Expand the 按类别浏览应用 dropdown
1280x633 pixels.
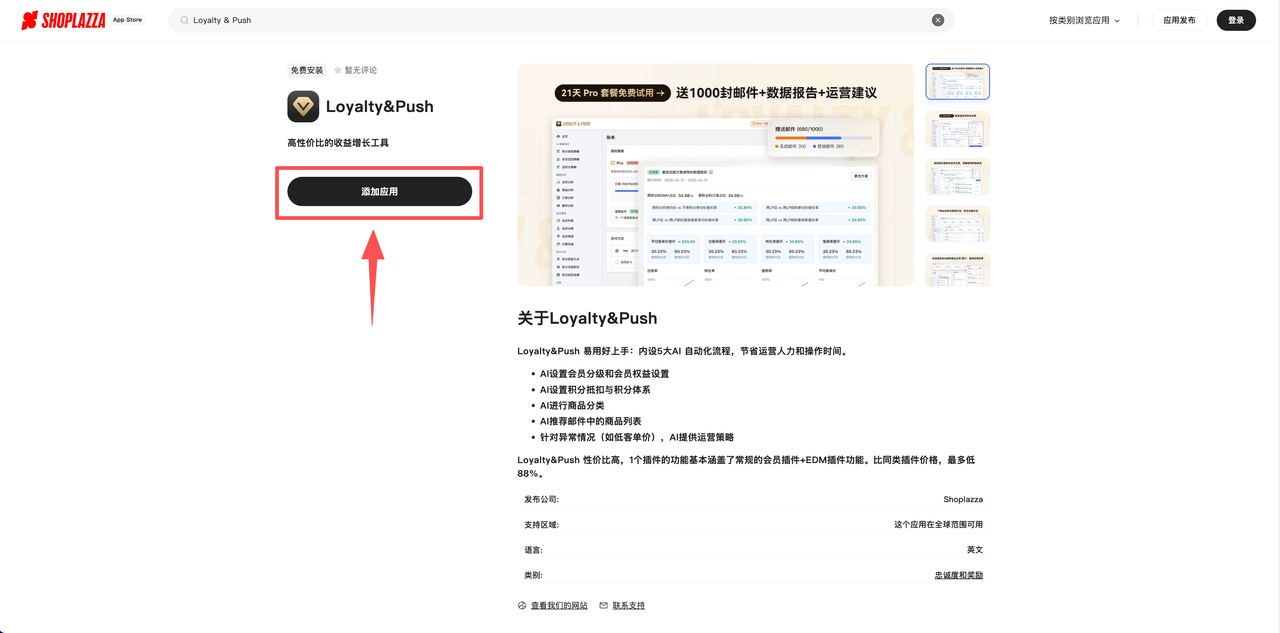tap(1085, 20)
